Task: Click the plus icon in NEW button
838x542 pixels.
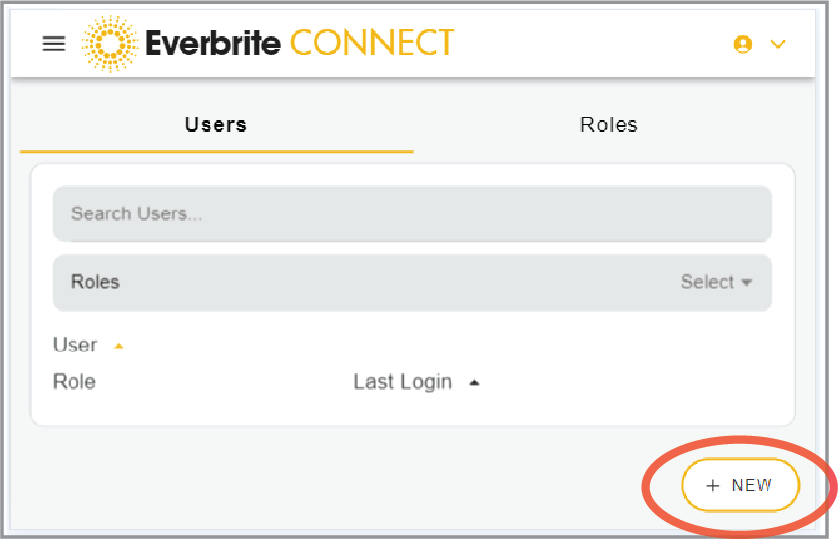Action: tap(712, 486)
